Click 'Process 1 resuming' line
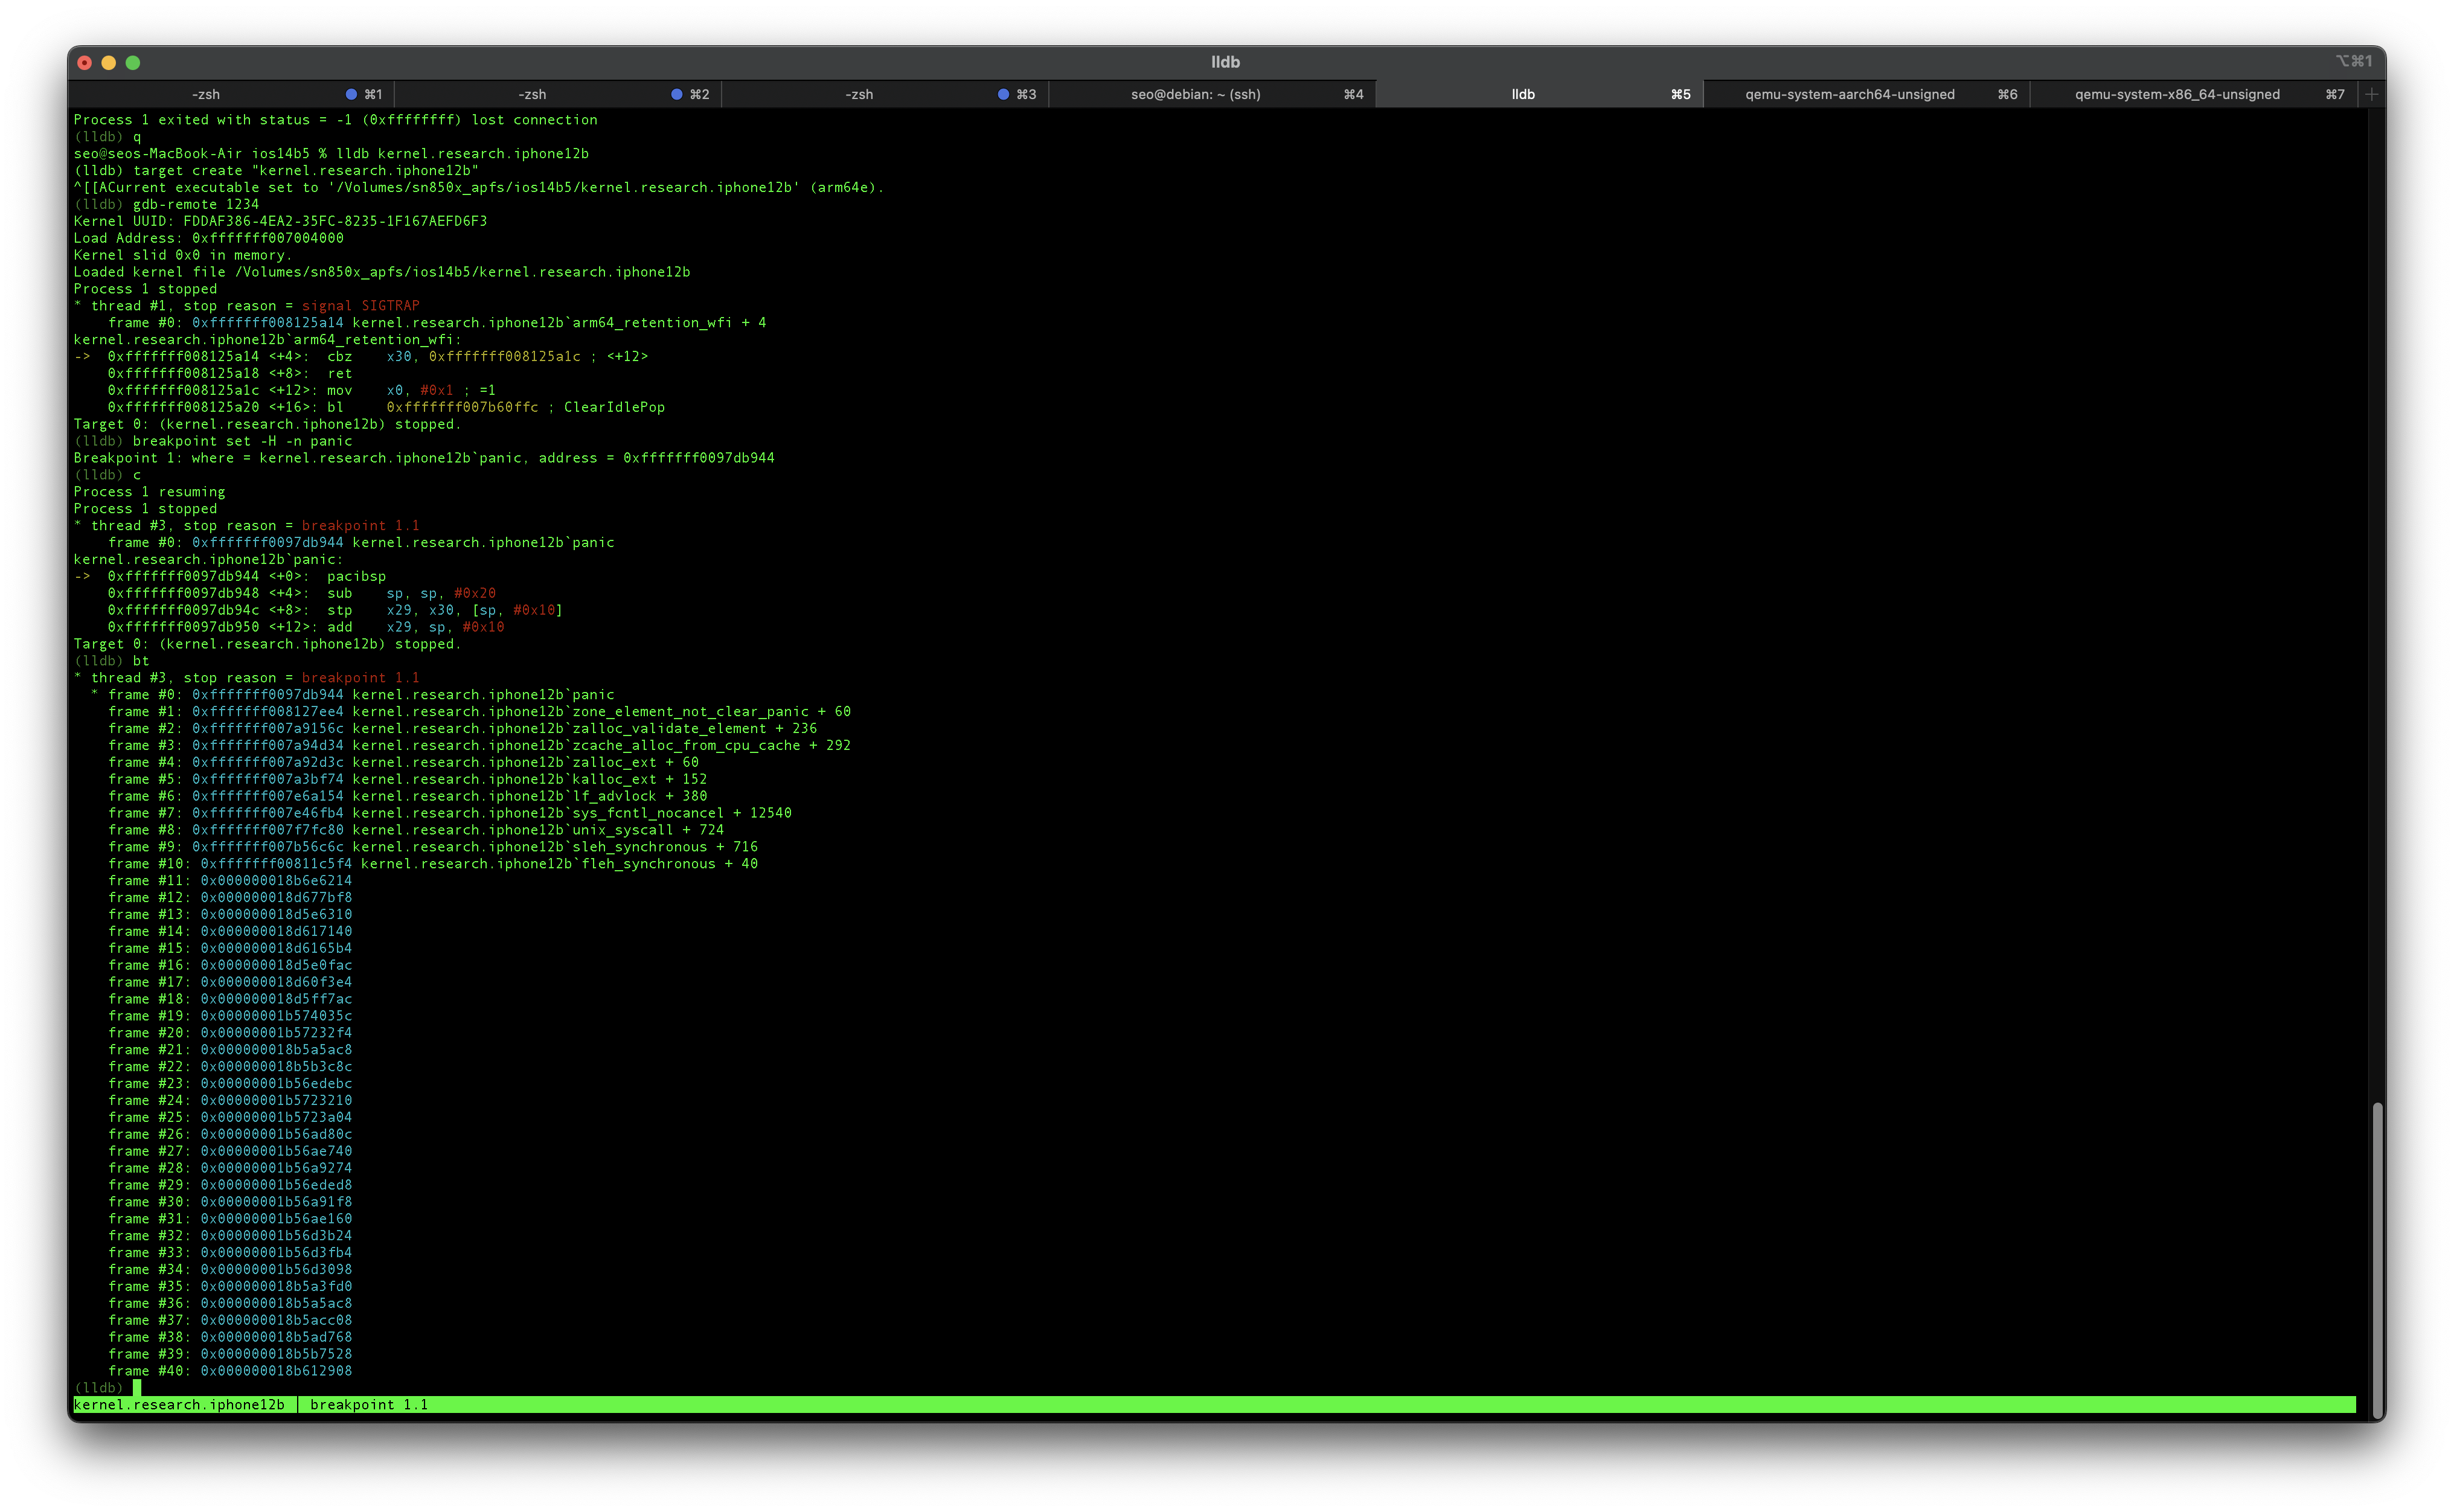Viewport: 2454px width, 1512px height. click(x=149, y=492)
